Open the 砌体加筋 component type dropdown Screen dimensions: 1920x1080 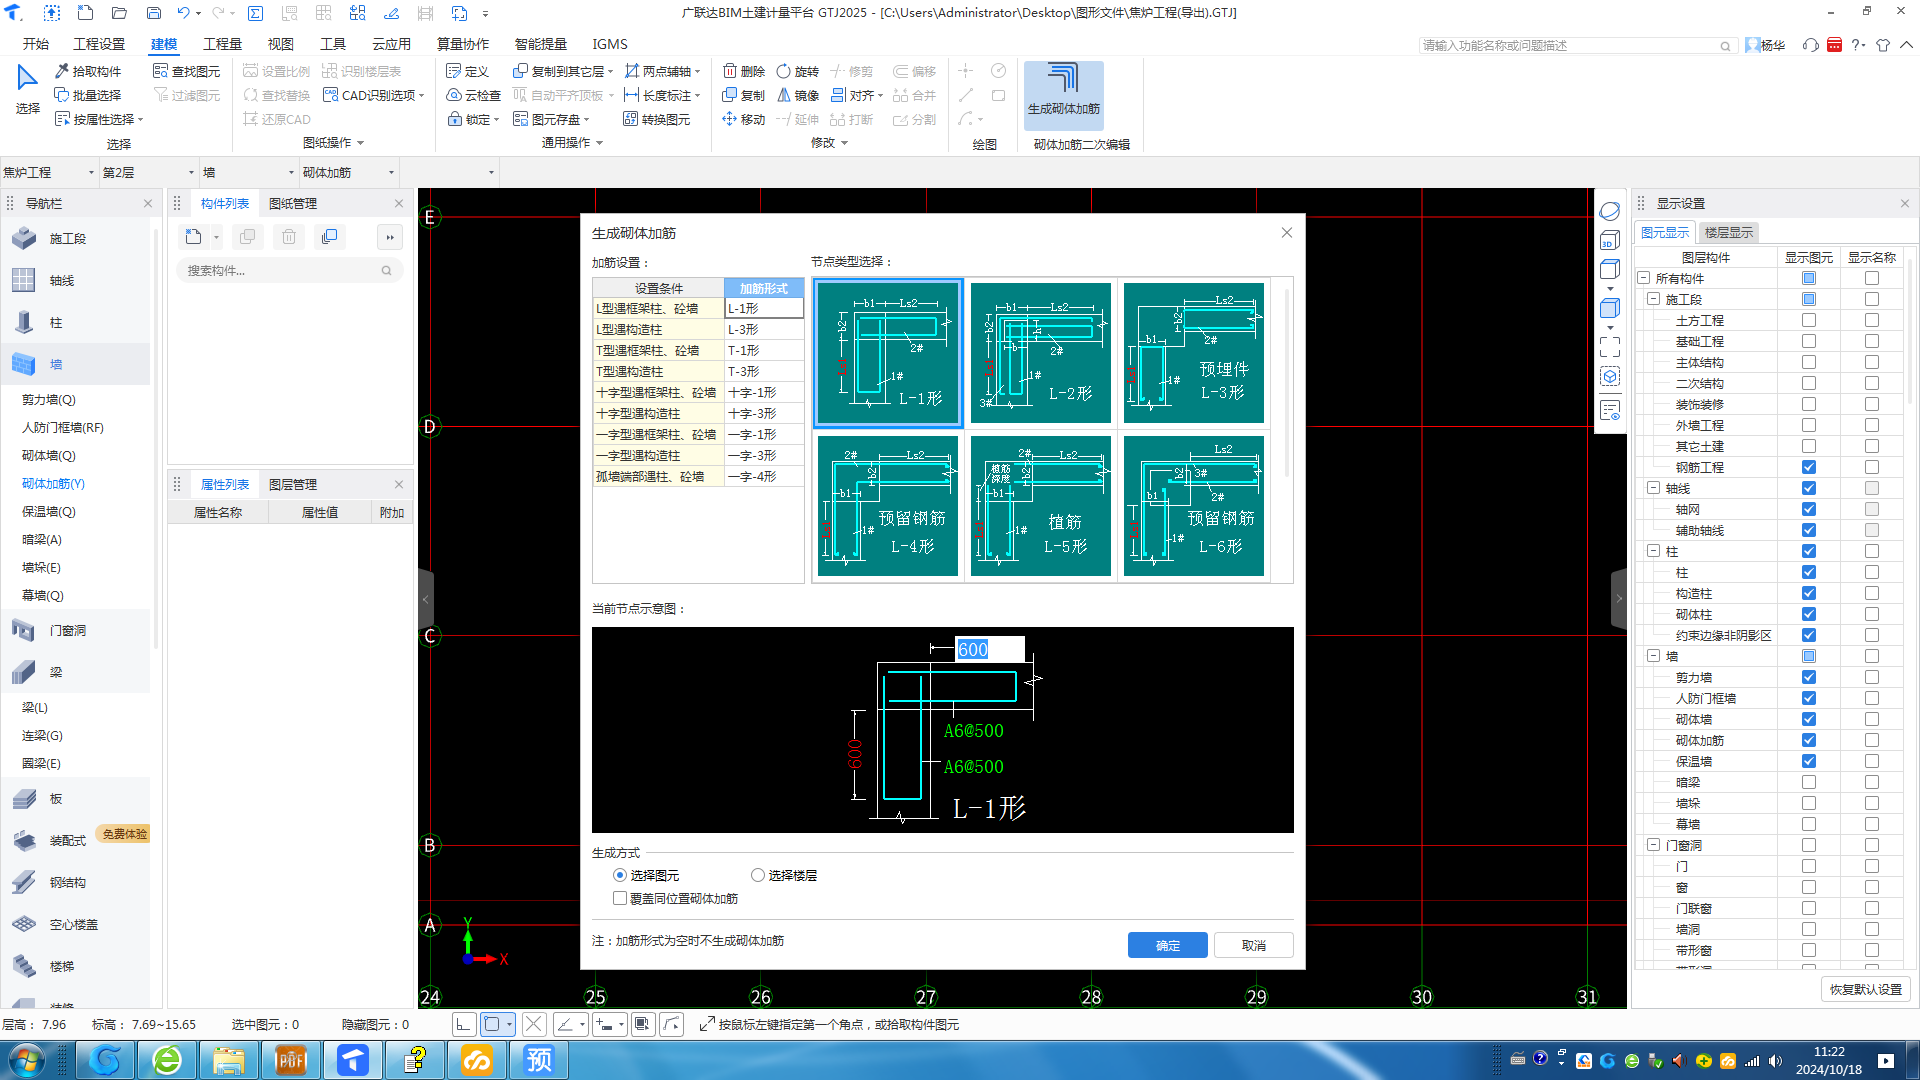[x=391, y=172]
